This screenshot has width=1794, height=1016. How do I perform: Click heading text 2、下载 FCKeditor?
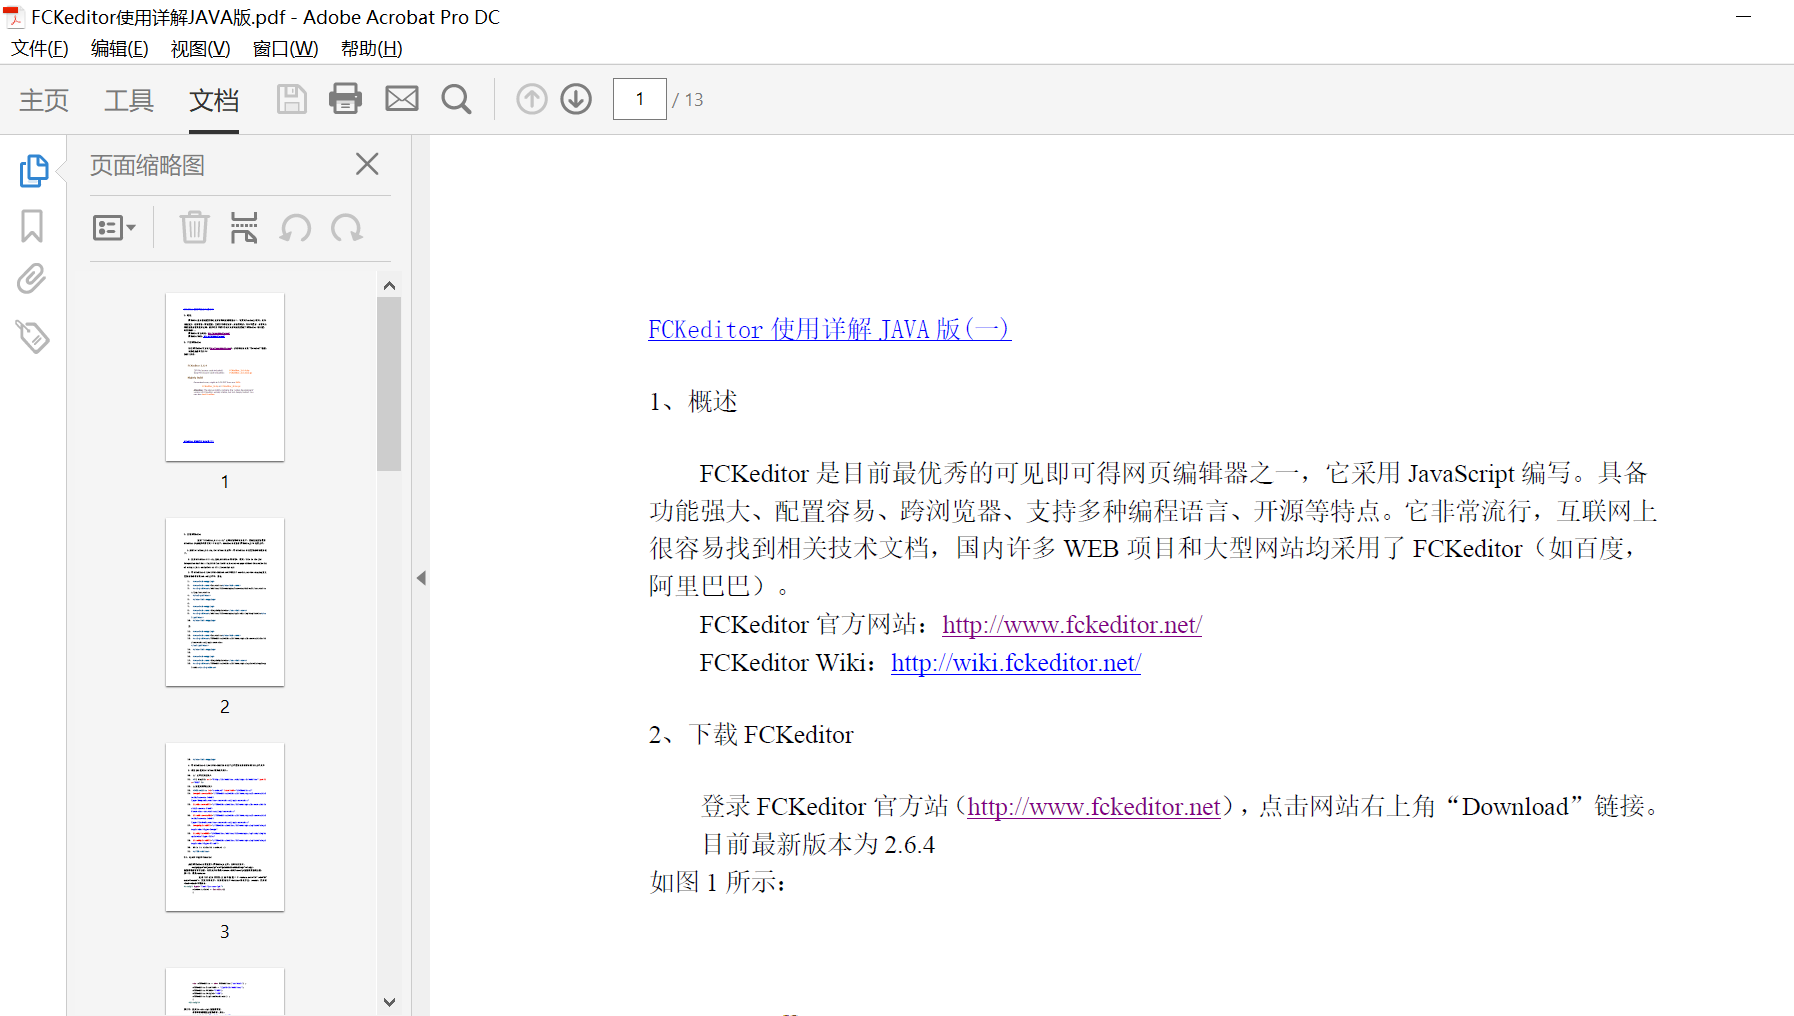(751, 735)
